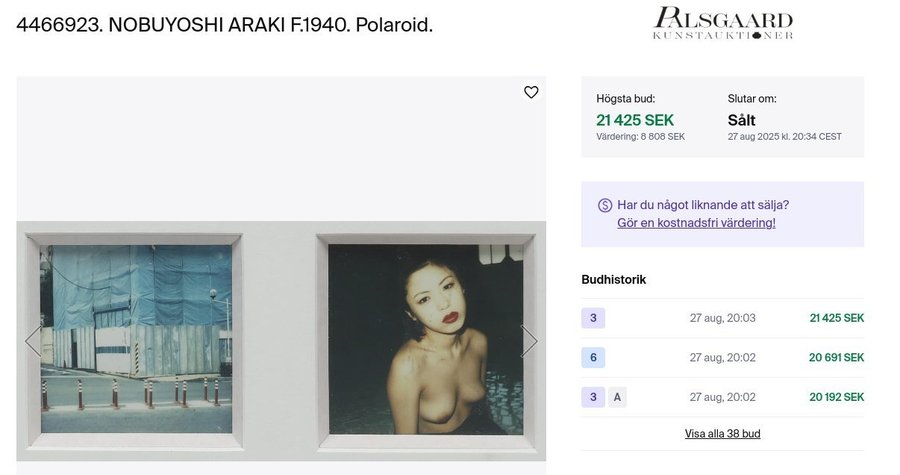Click bidder badge 3 on the 20 192 SEK row
The height and width of the screenshot is (475, 900).
pyautogui.click(x=593, y=397)
